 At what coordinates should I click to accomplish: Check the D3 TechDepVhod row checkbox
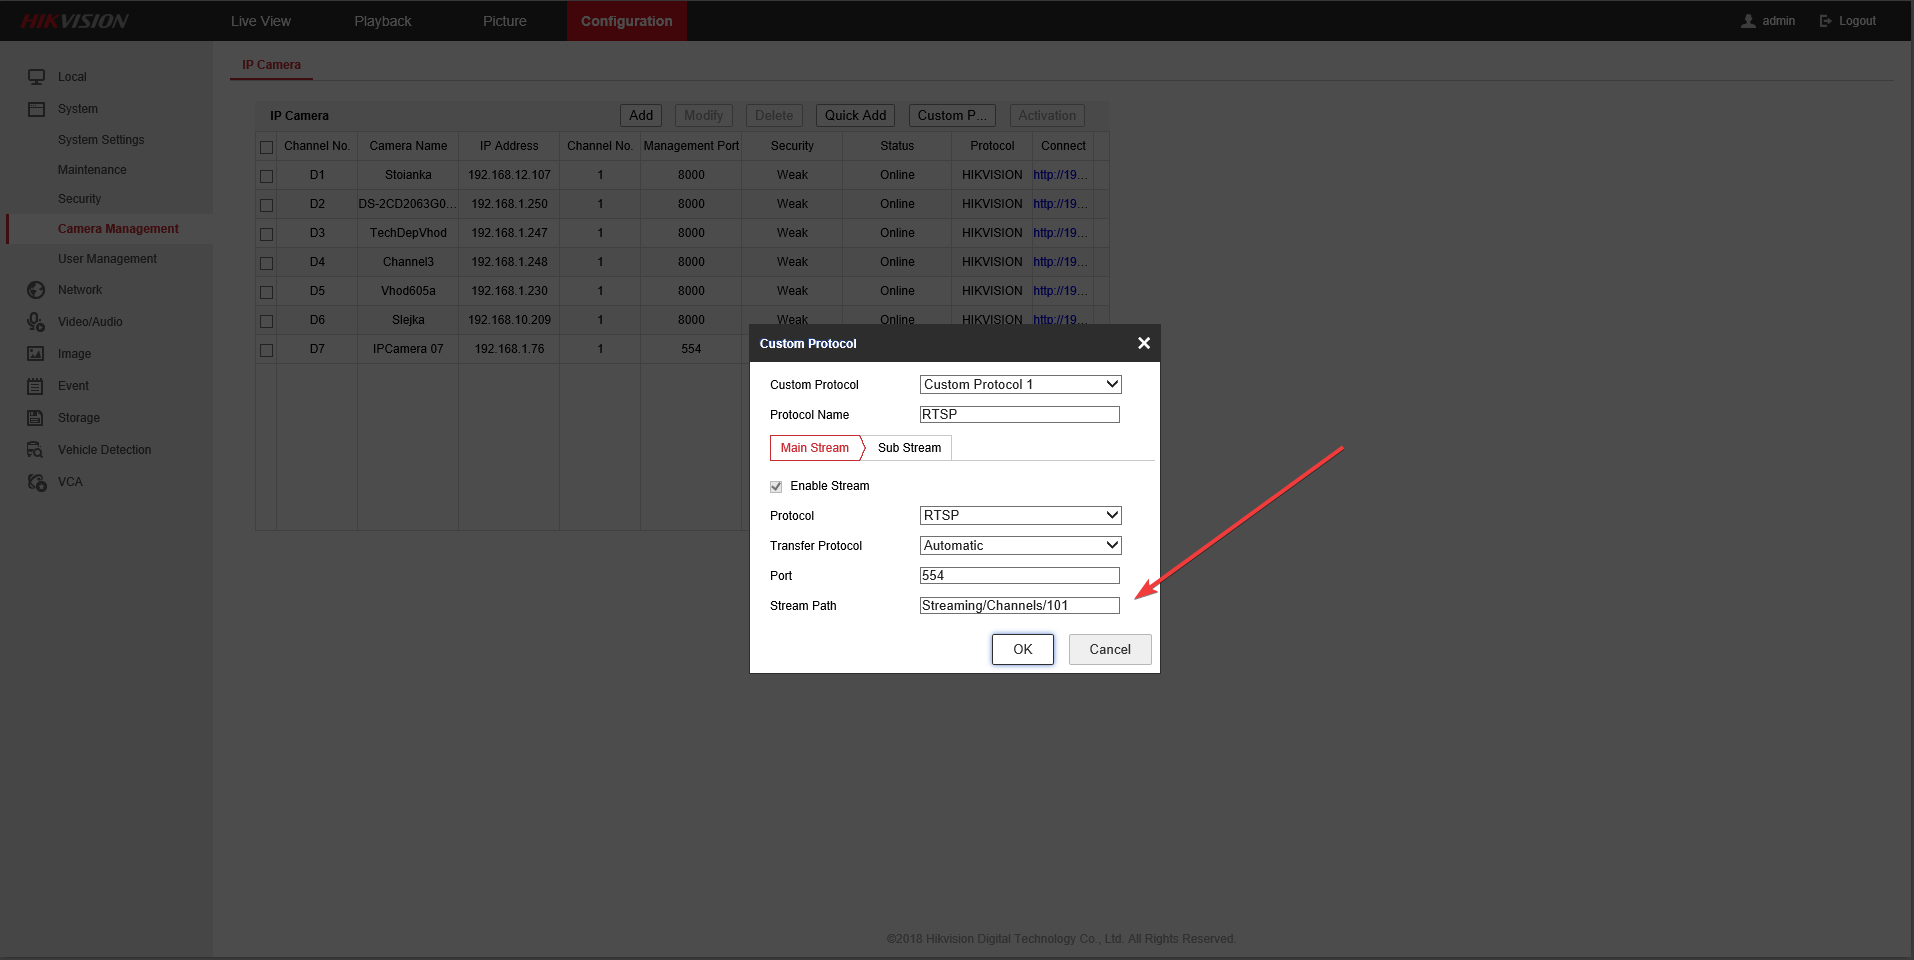267,234
